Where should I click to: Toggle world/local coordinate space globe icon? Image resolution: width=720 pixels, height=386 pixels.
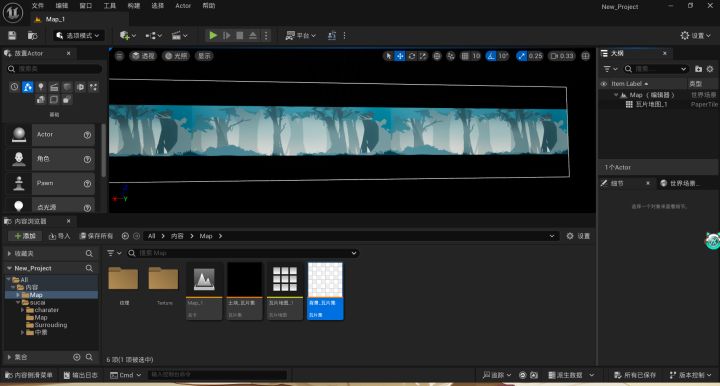(437, 56)
